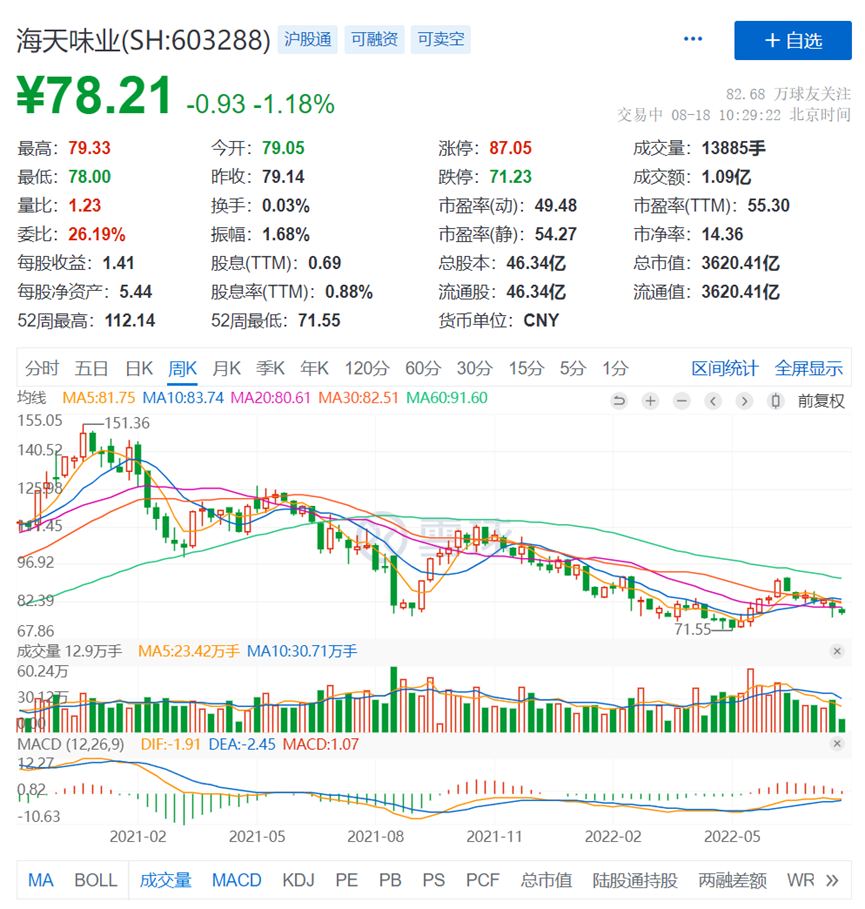This screenshot has height=909, width=865.
Task: Click the 可卖空 tag
Action: (x=441, y=39)
